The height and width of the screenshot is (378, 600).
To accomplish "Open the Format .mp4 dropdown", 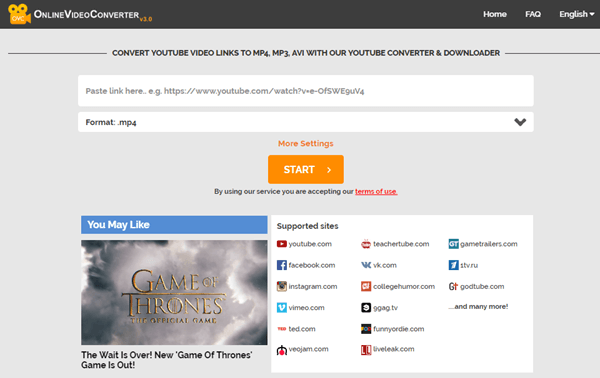I will click(x=306, y=122).
